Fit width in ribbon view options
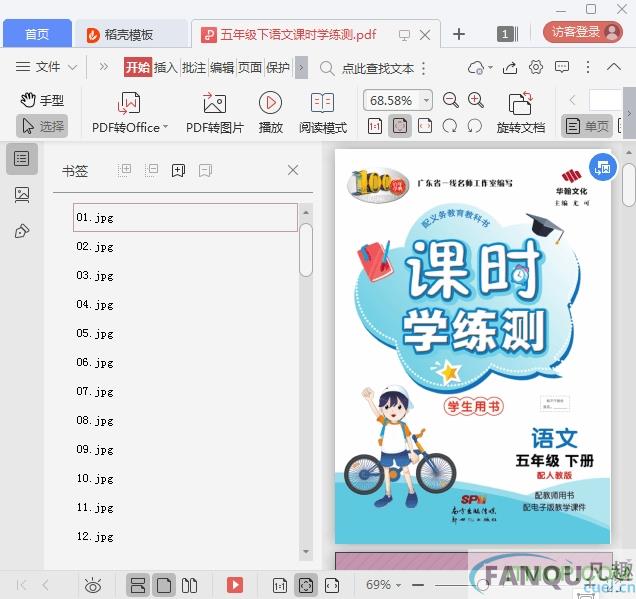 click(x=425, y=127)
